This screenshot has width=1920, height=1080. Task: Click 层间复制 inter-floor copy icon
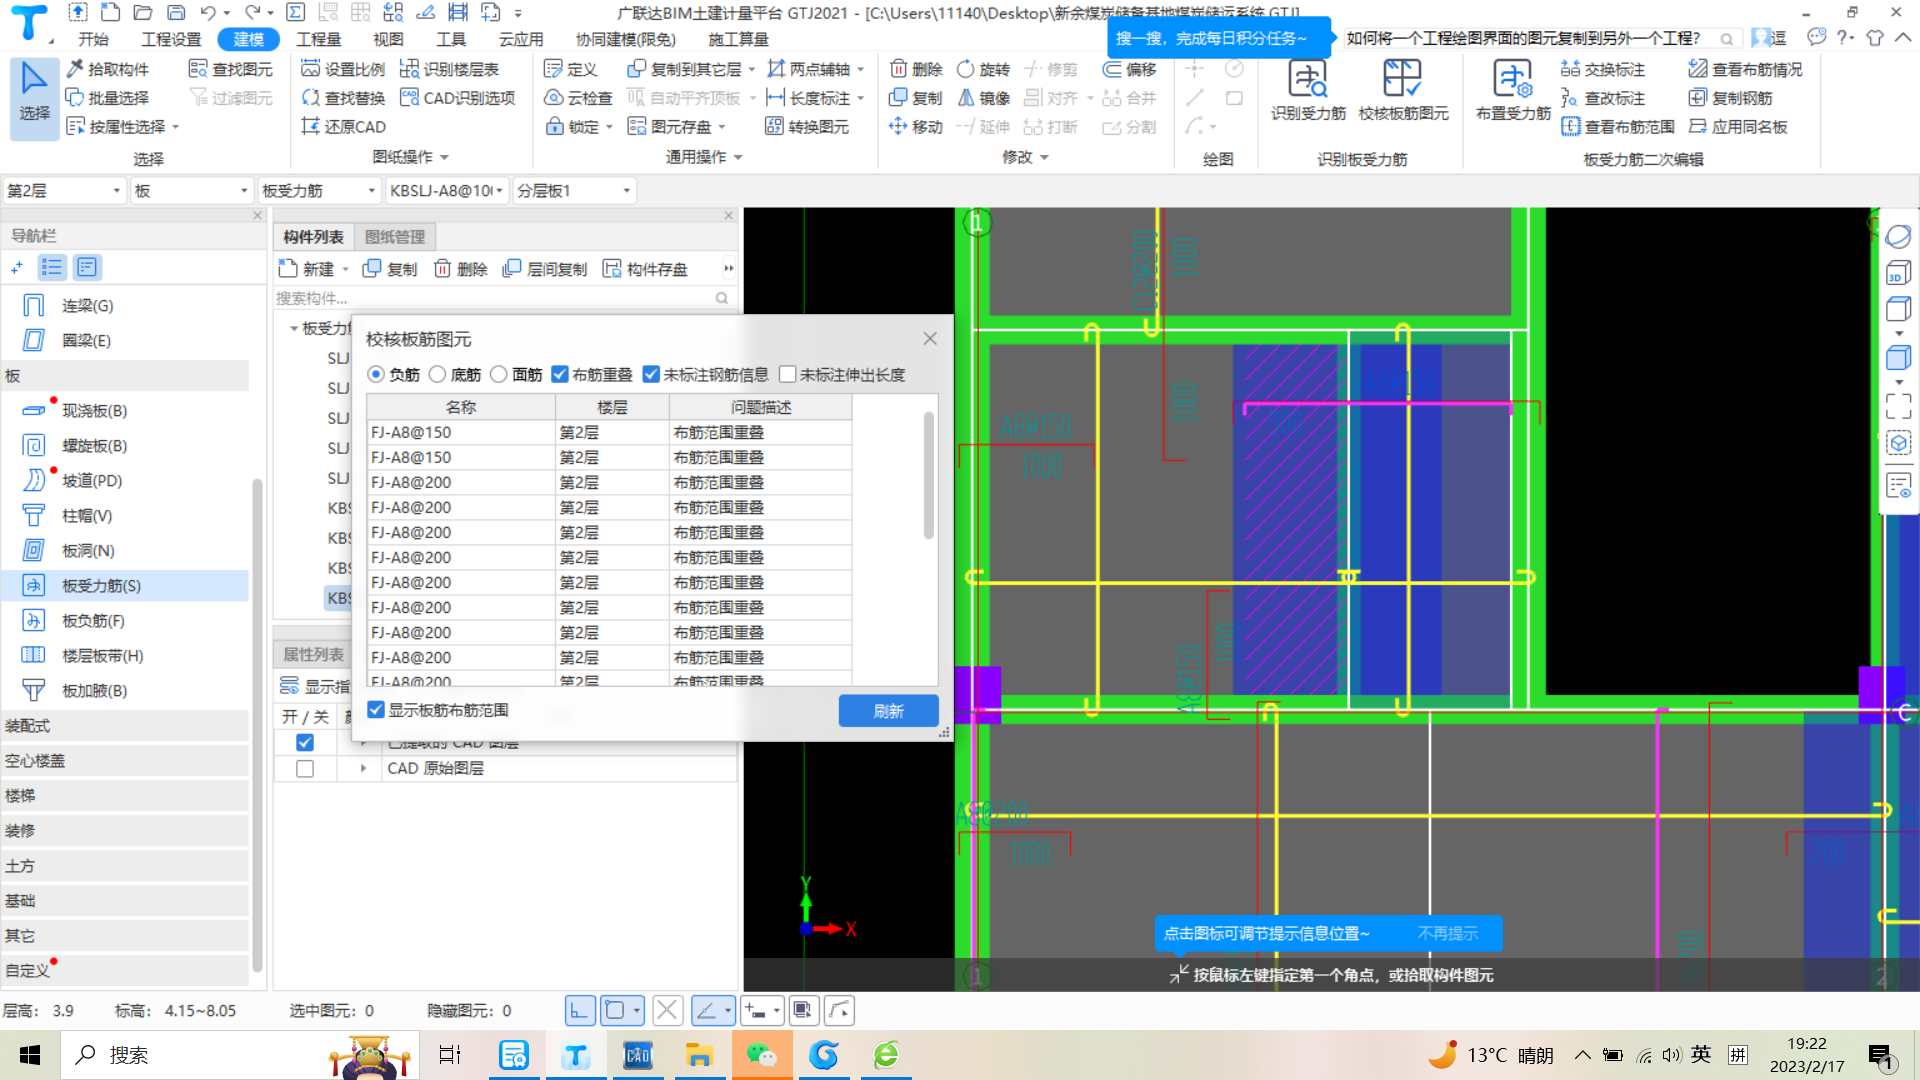[x=545, y=269]
